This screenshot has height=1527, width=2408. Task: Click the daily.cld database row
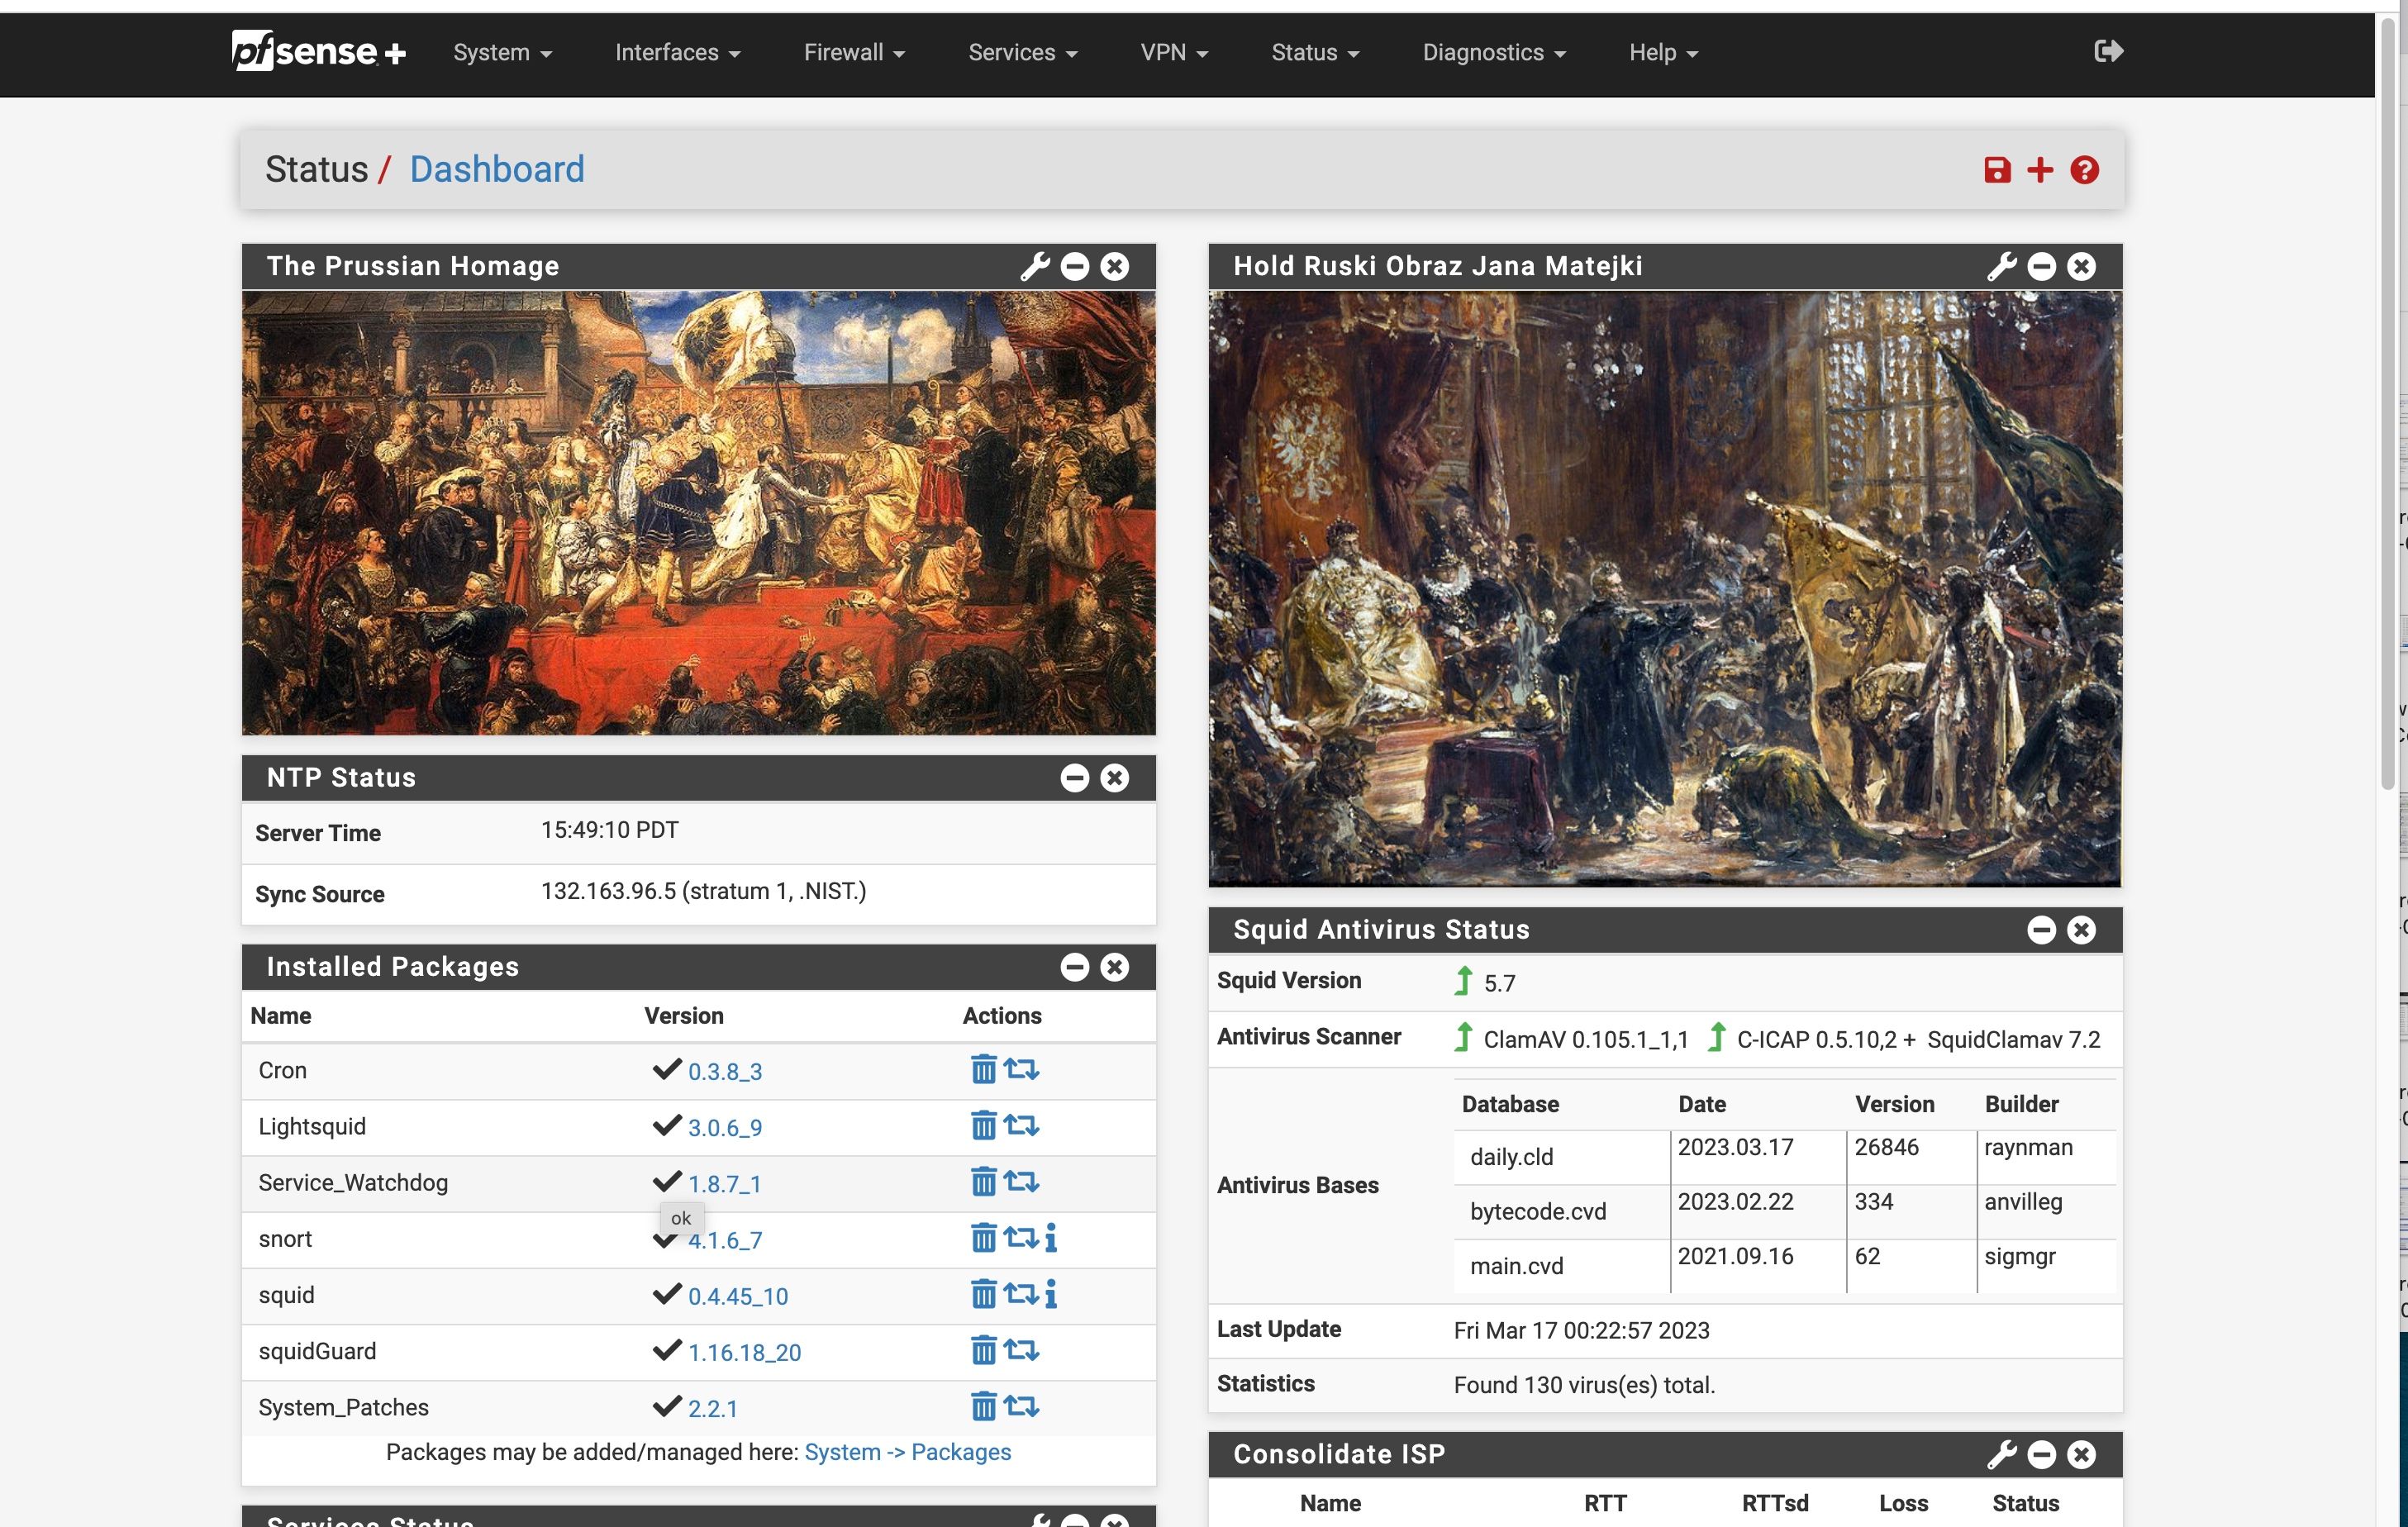click(x=1785, y=1157)
